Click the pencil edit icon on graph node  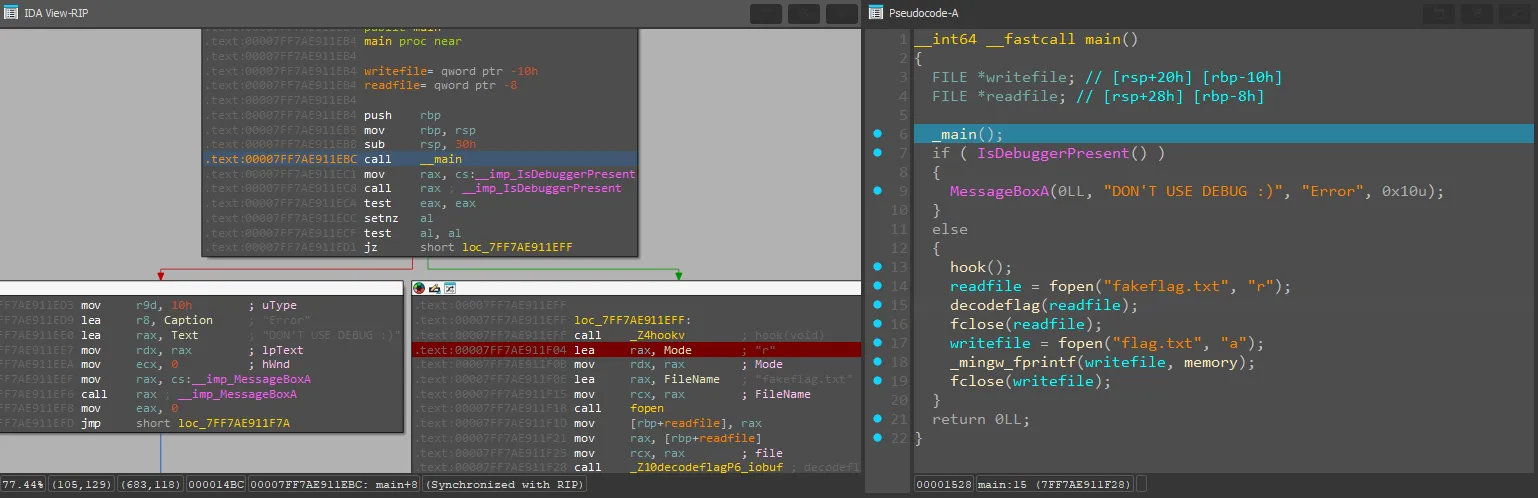coord(435,288)
